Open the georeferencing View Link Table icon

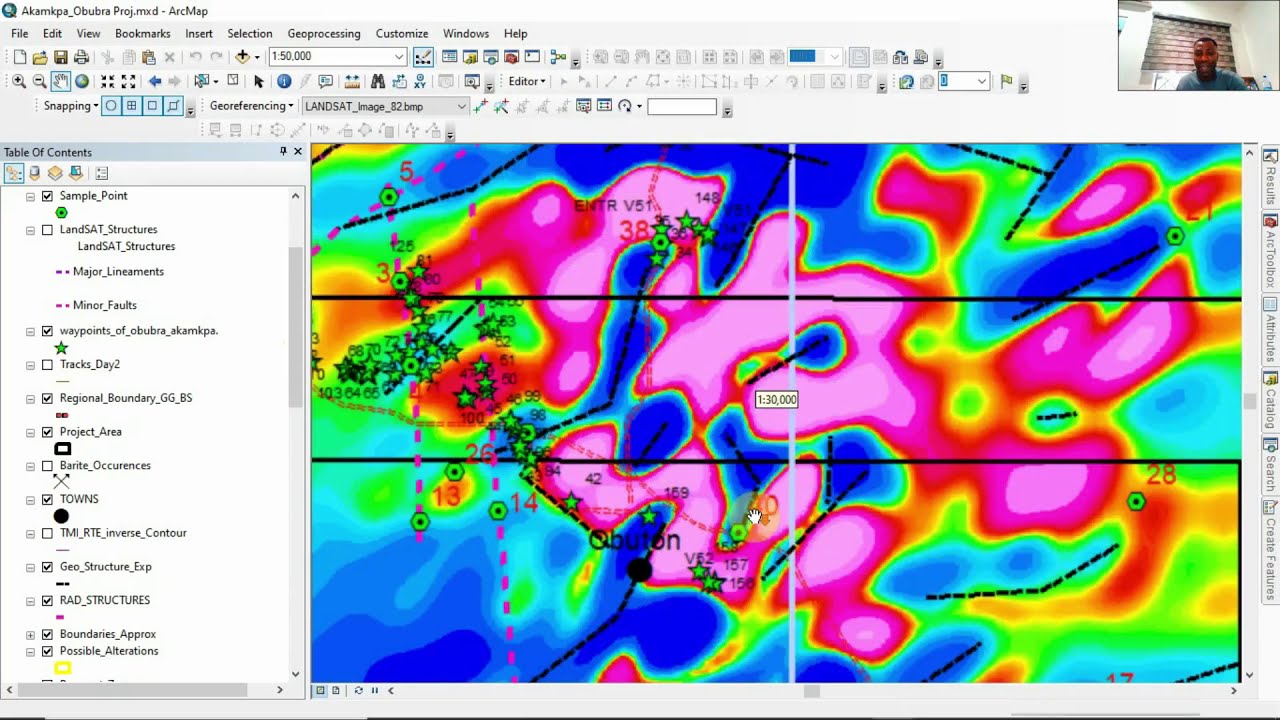(x=604, y=106)
